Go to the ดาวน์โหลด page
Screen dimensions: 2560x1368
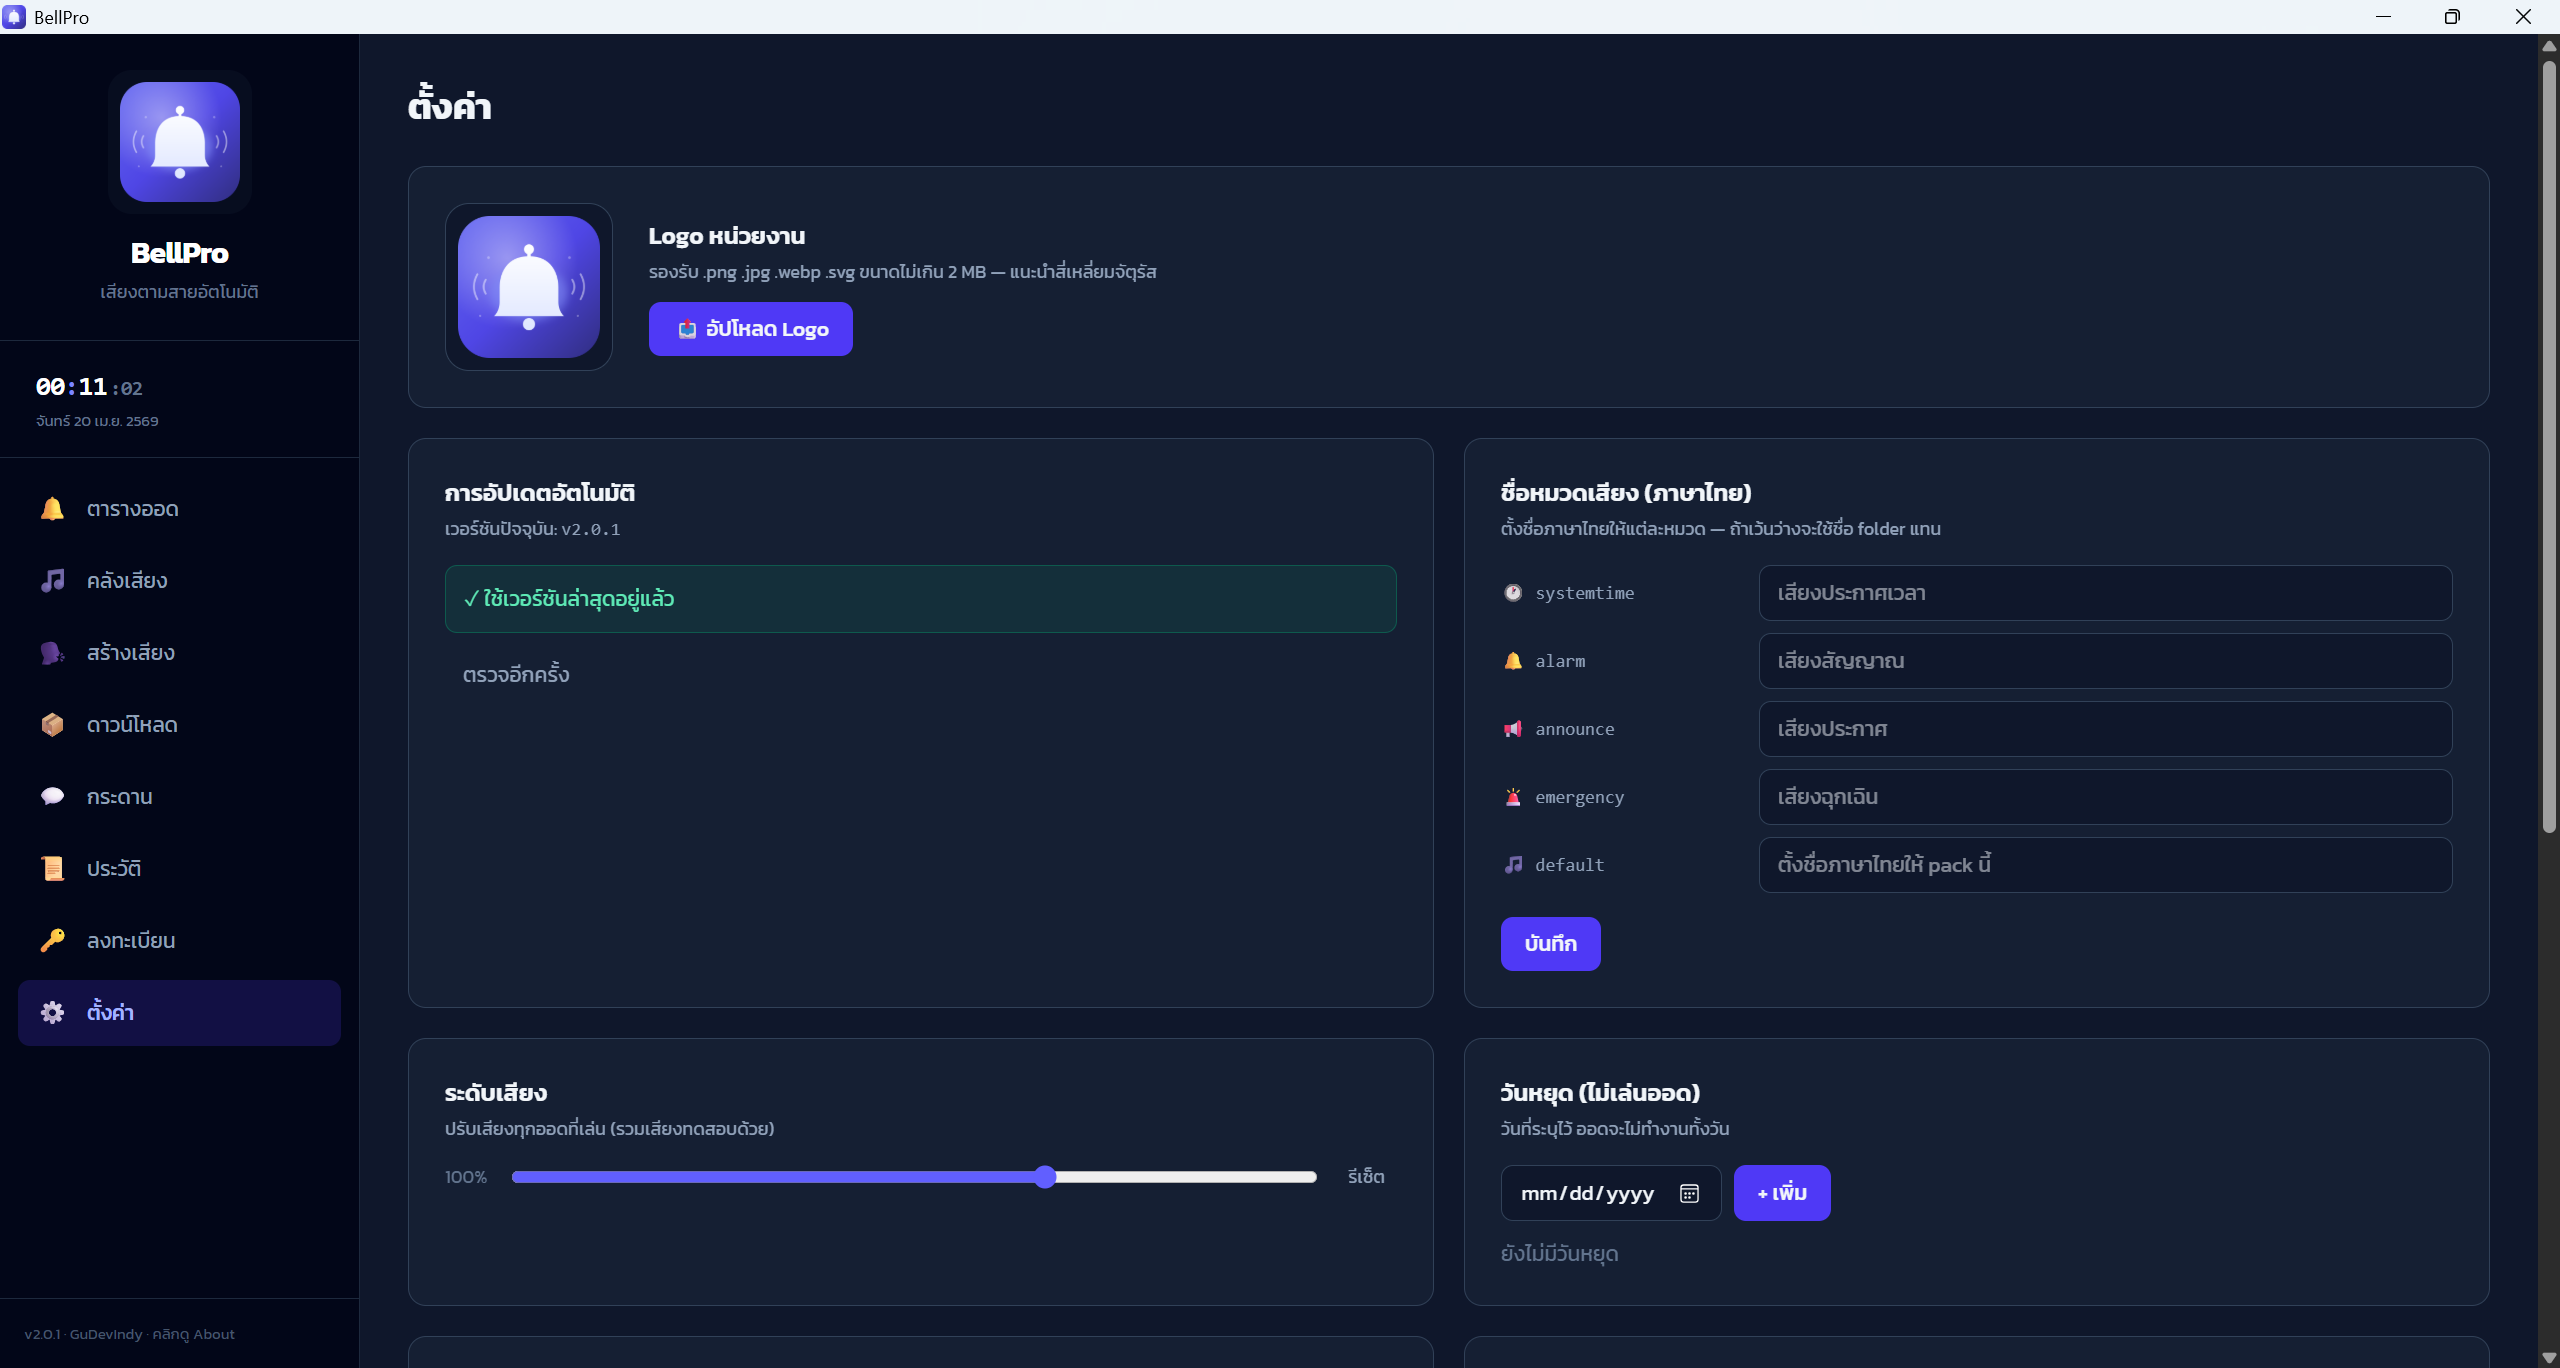coord(179,725)
